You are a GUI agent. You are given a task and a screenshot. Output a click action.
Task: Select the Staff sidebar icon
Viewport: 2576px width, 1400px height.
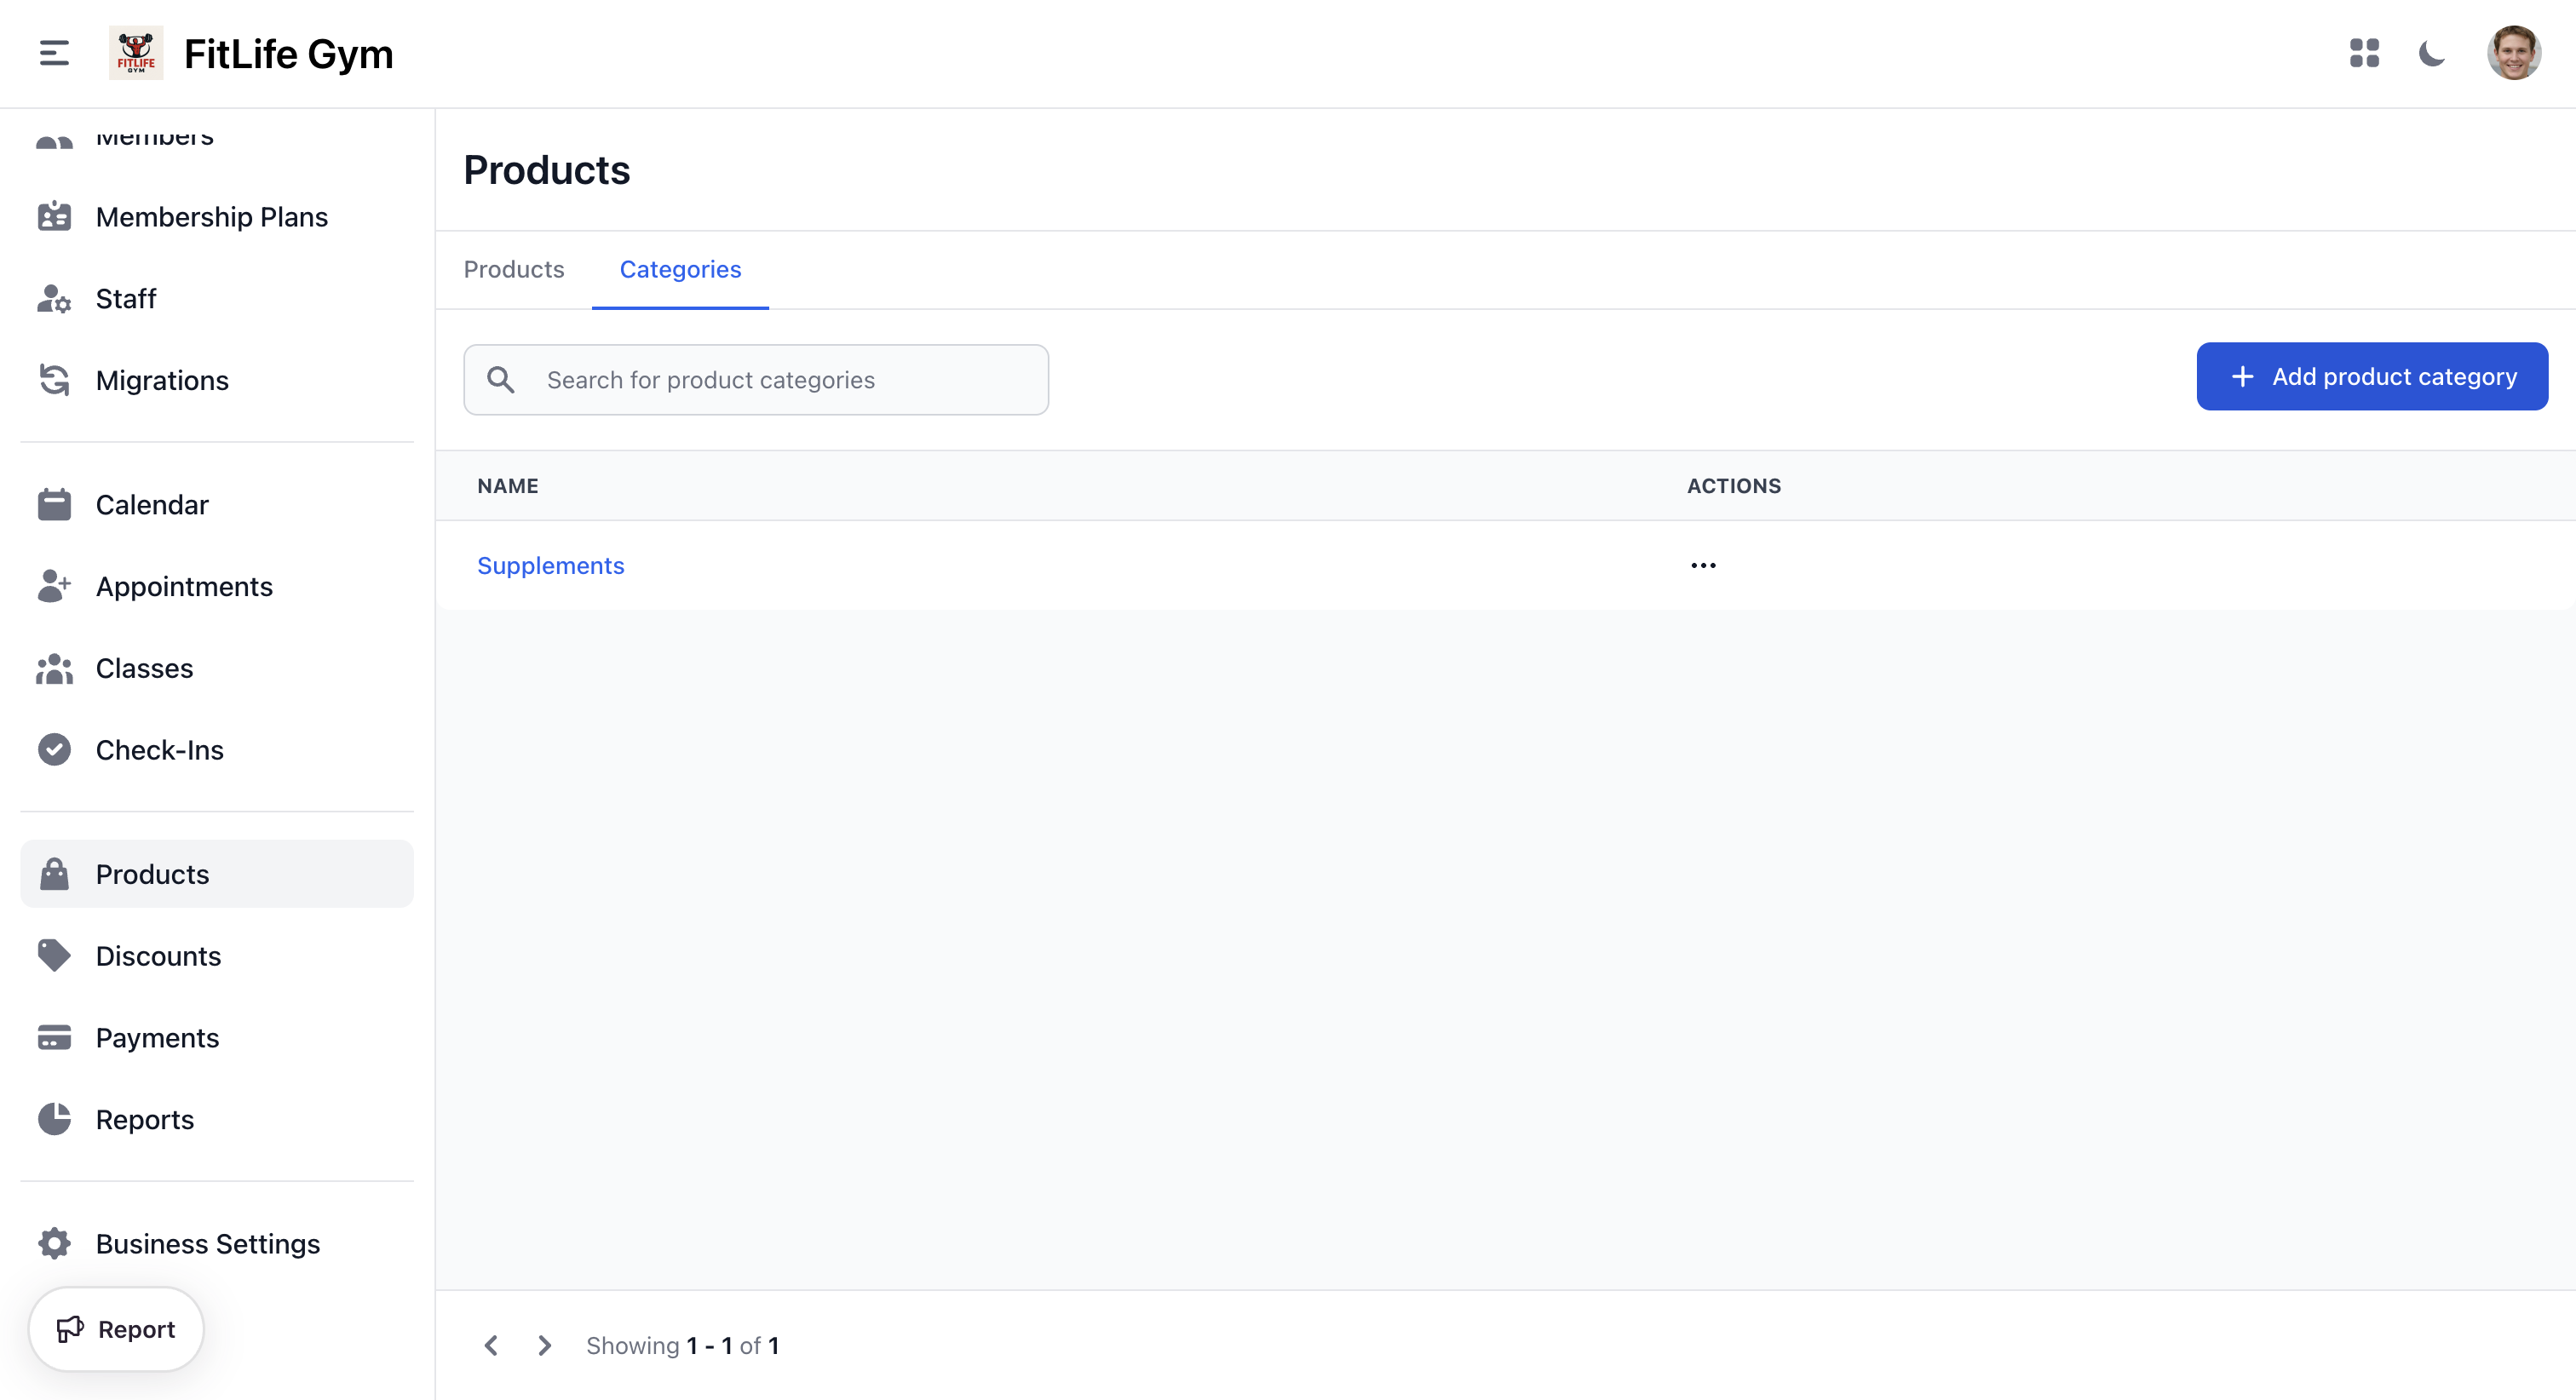pyautogui.click(x=54, y=298)
